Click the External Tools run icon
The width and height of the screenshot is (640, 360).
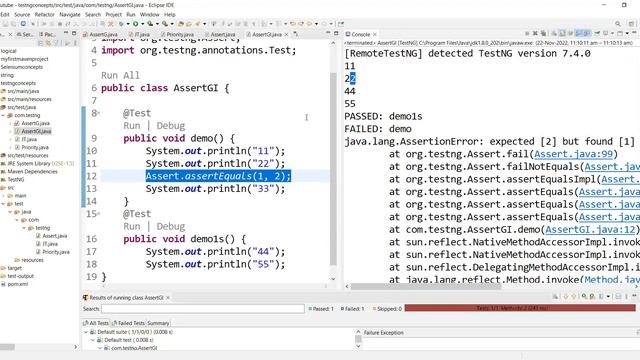point(164,24)
